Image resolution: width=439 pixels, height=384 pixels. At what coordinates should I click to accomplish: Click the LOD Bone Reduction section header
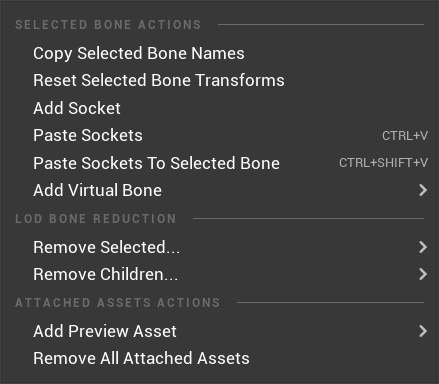(x=95, y=219)
